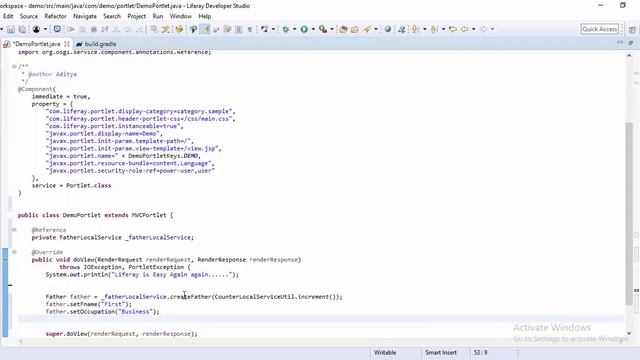Open the Run configurations dropdown arrow
The image size is (640, 360).
click(313, 29)
